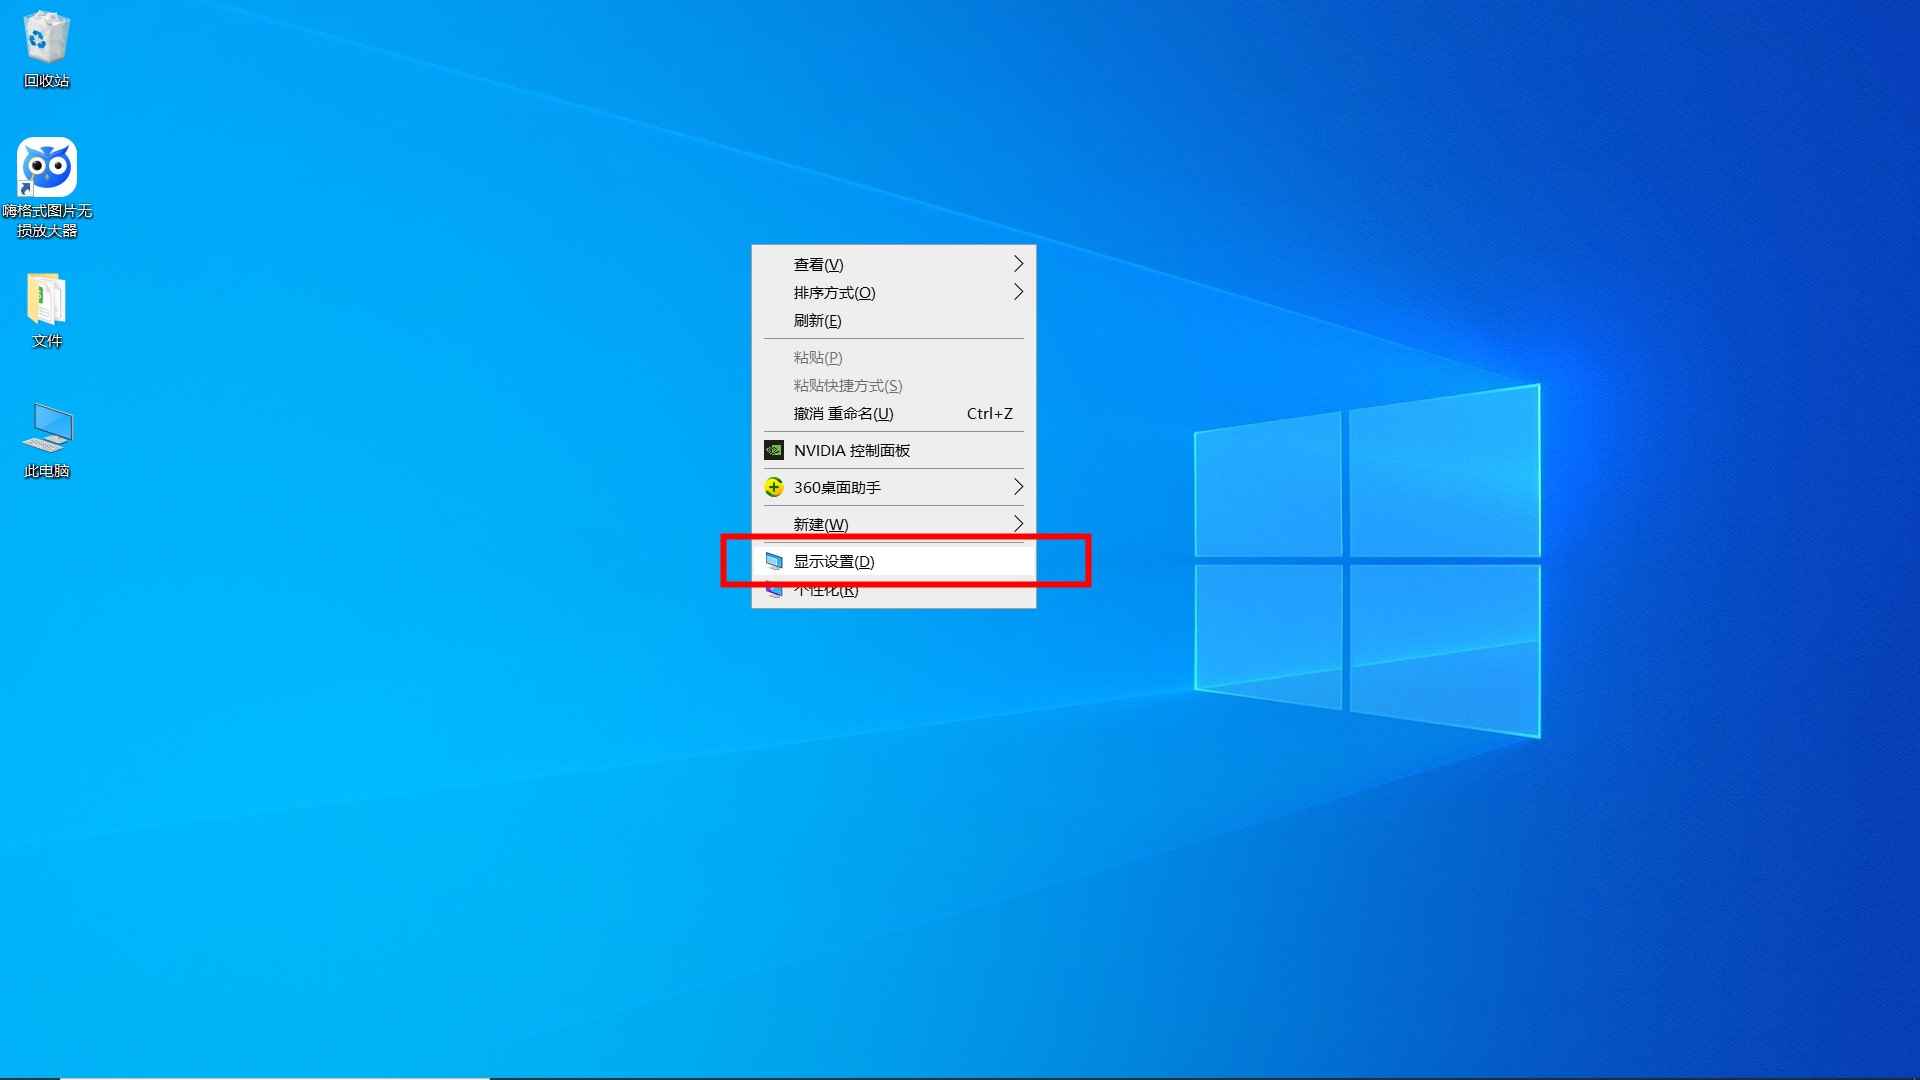
Task: Click 撤消 重命名(U) to undo rename
Action: point(841,413)
